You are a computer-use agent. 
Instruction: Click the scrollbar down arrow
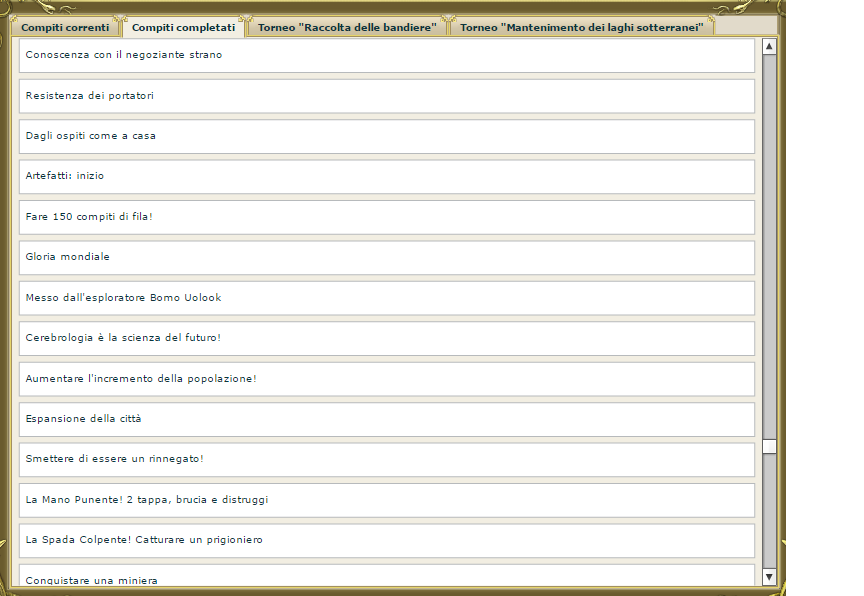point(769,576)
